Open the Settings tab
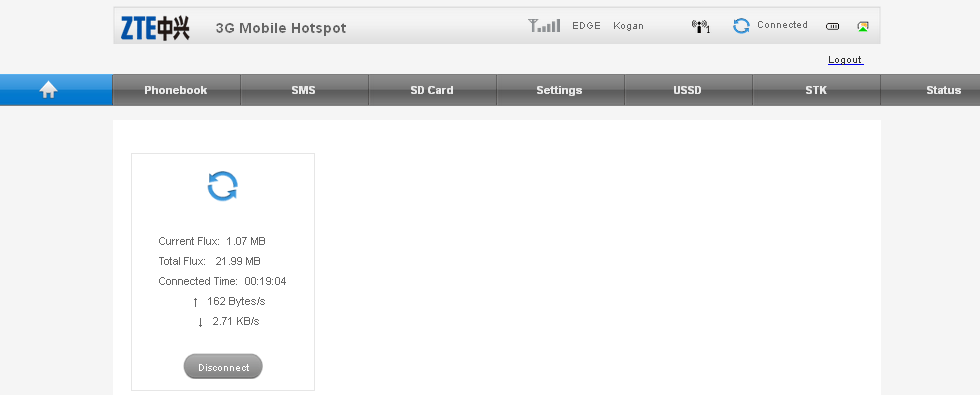 pos(561,90)
